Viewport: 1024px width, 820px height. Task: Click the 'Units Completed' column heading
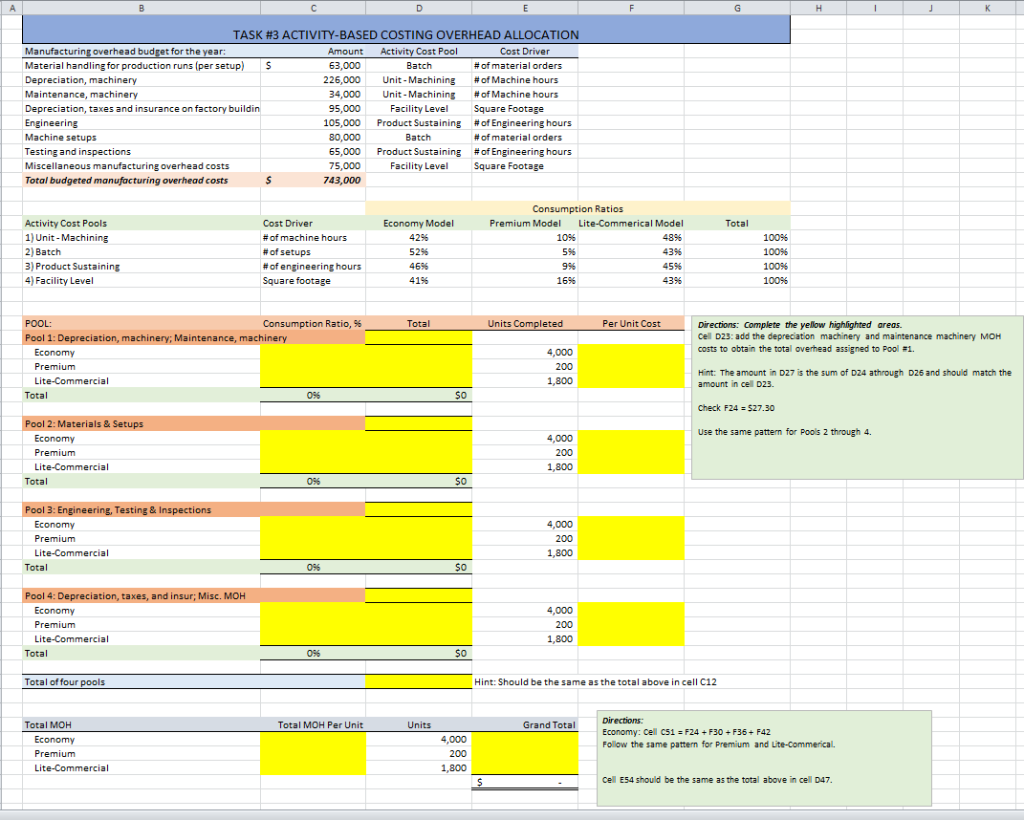point(524,324)
